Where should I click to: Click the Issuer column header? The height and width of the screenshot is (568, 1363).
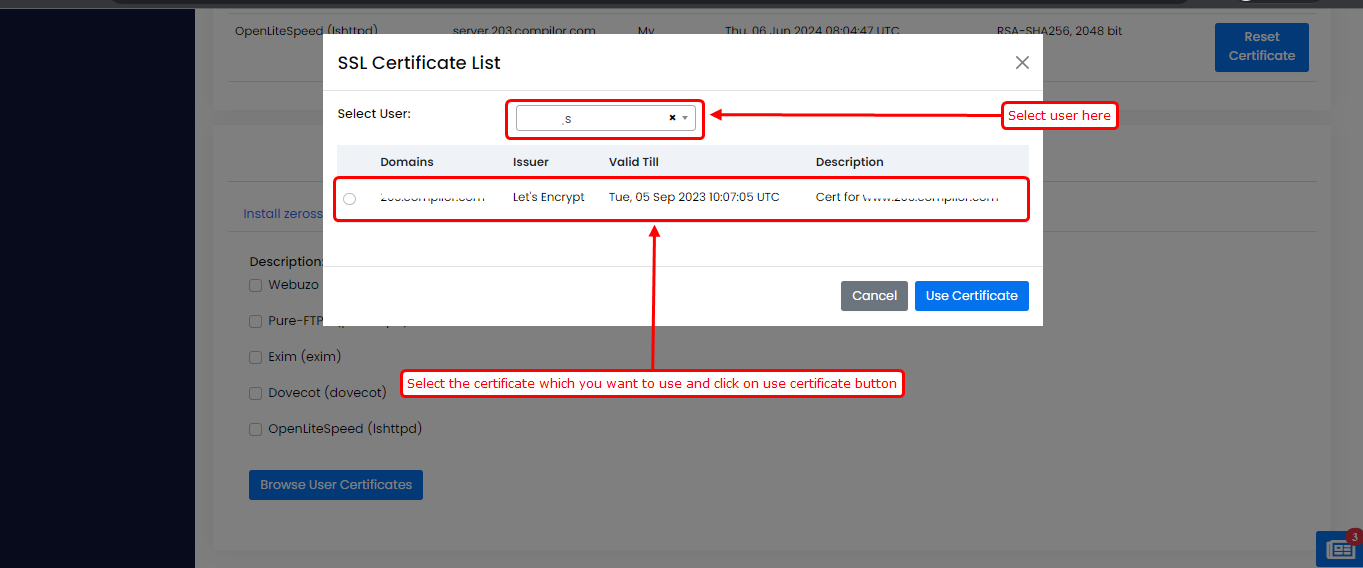[531, 162]
